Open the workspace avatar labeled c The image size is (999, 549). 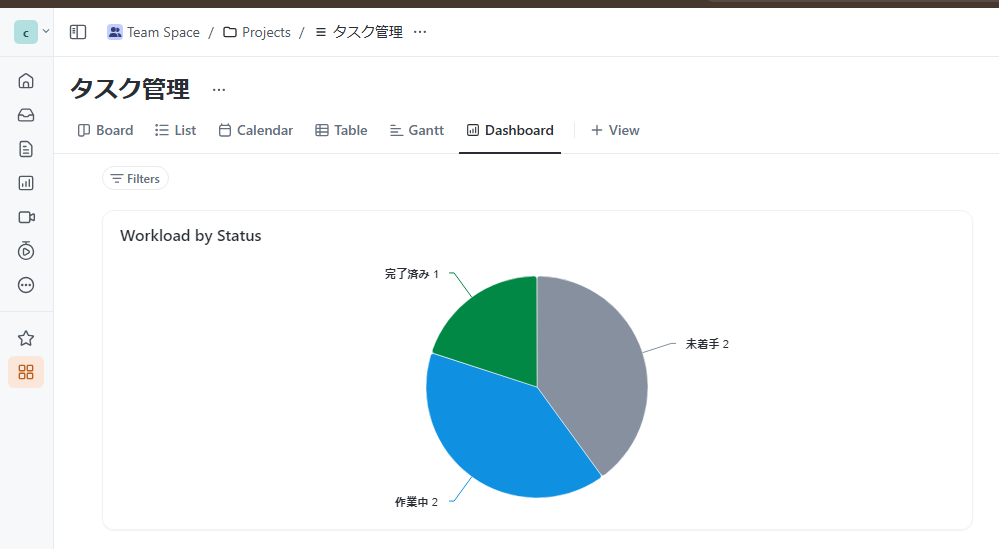(26, 32)
